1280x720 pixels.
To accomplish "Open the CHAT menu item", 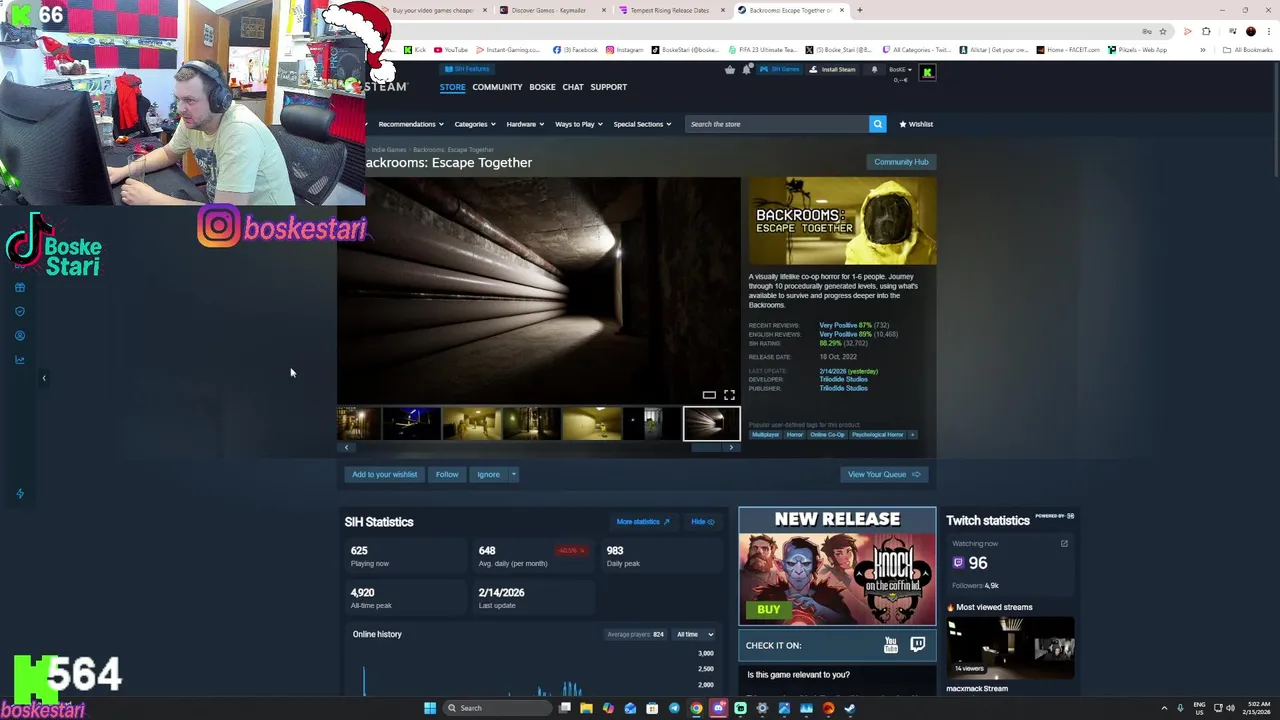I will pyautogui.click(x=573, y=87).
